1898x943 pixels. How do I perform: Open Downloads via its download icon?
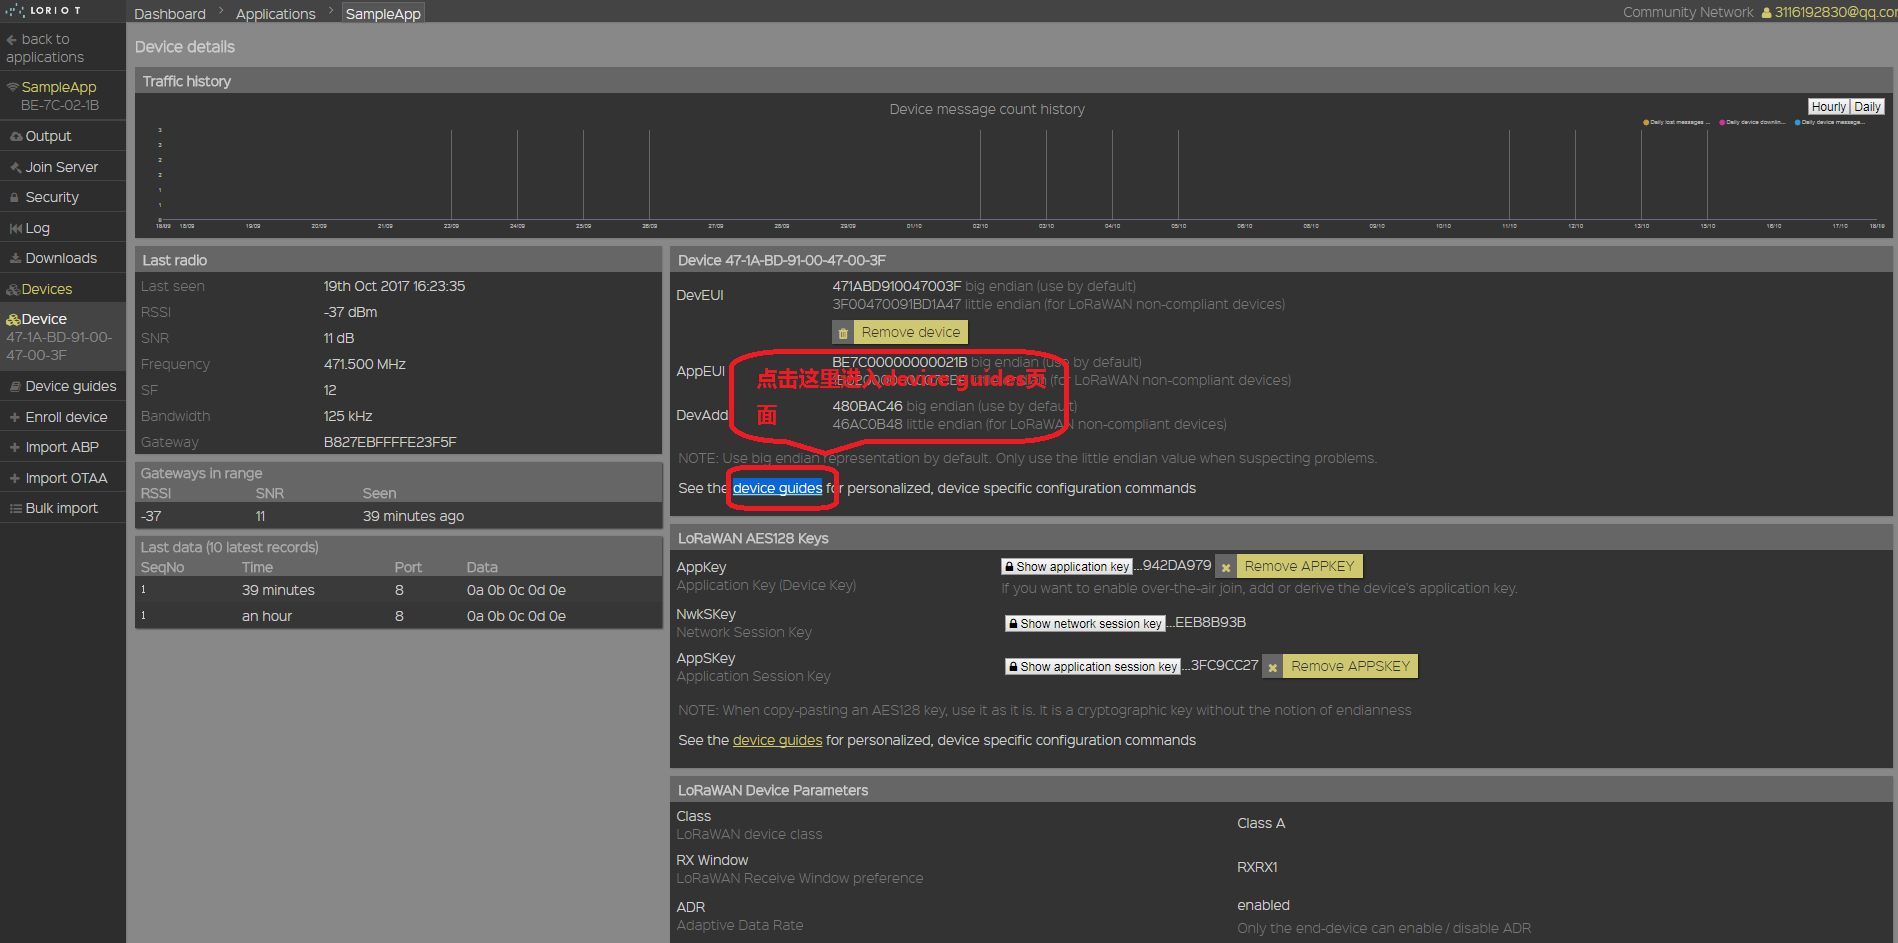click(x=16, y=258)
